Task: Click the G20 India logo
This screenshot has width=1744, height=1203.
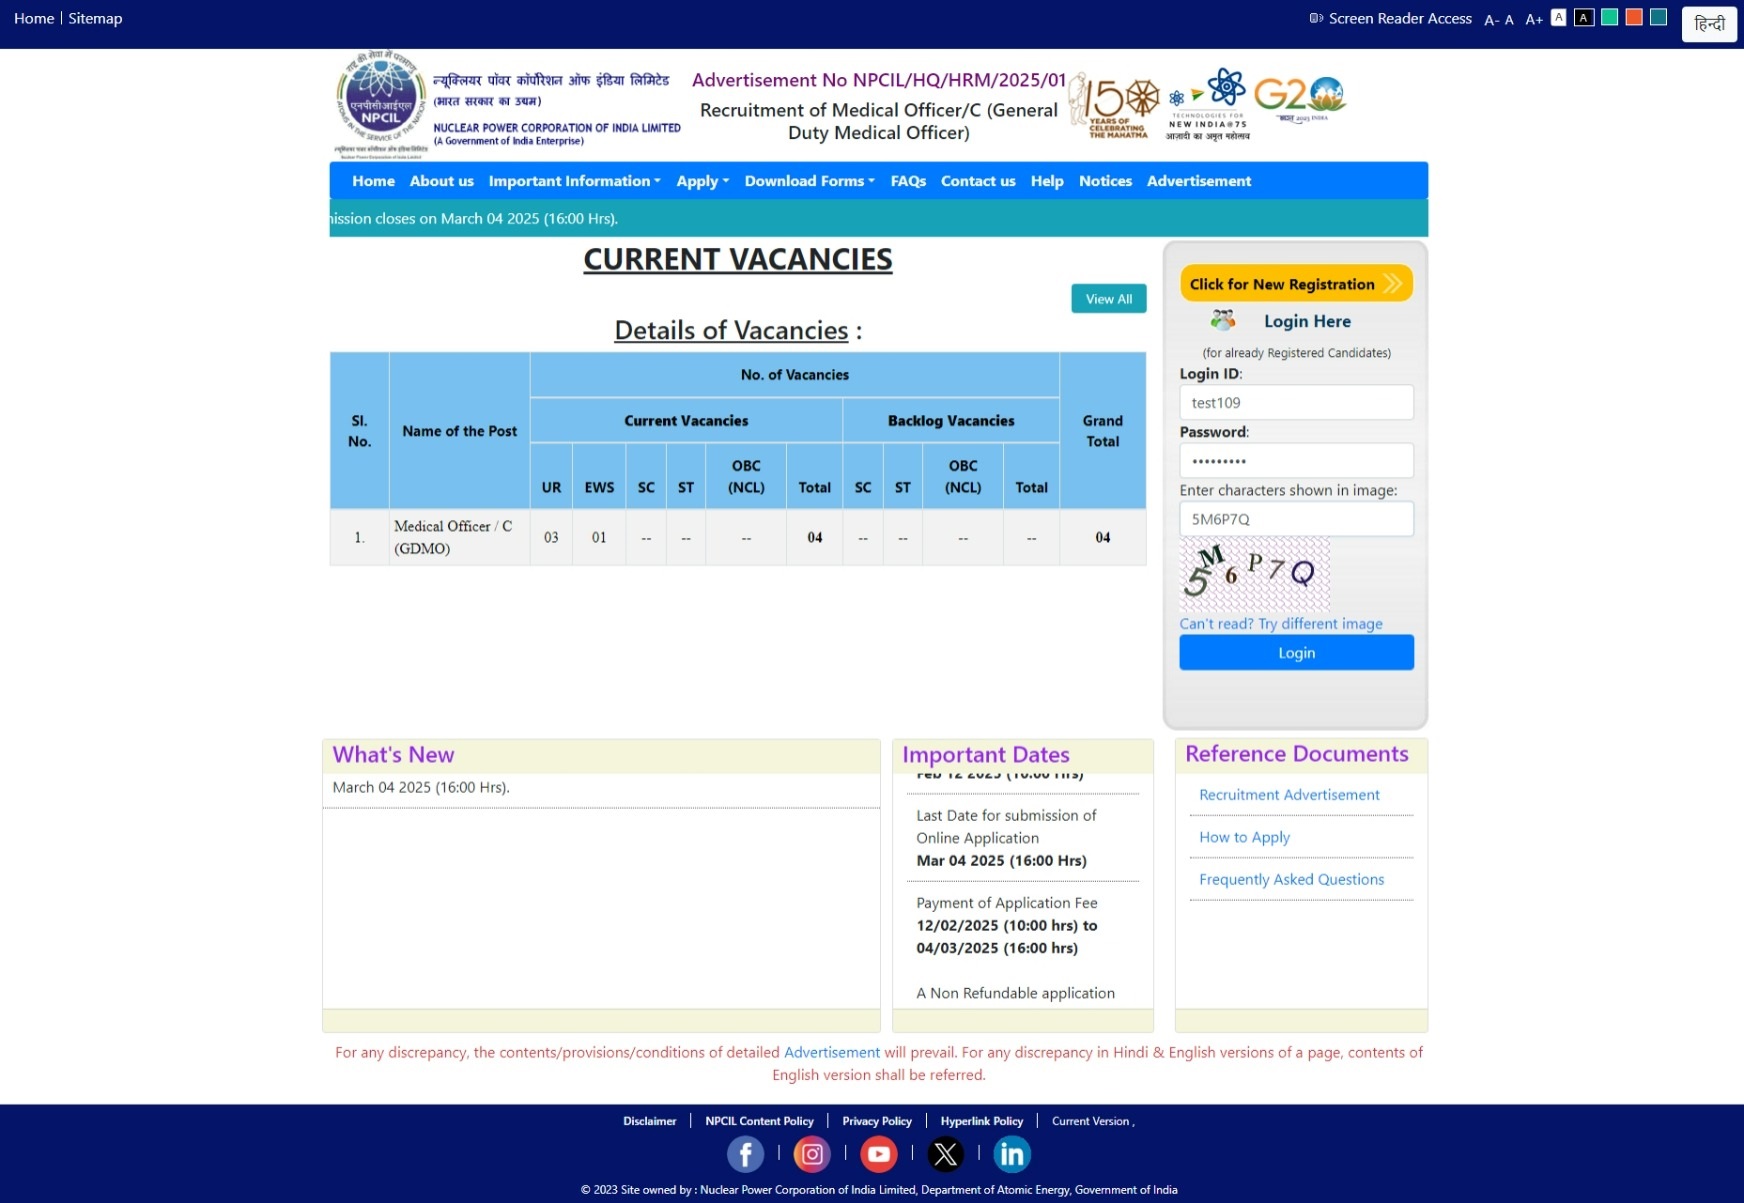Action: (x=1300, y=98)
